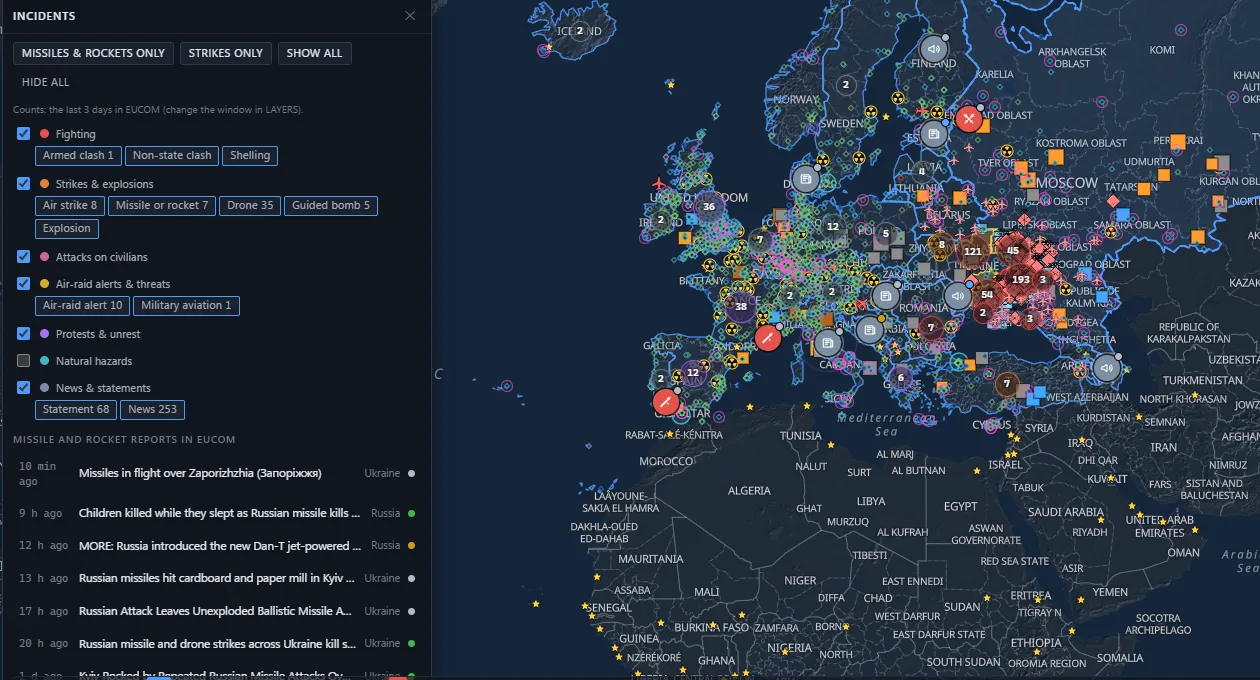Toggle the News 253 chip
The height and width of the screenshot is (680, 1260).
(152, 409)
